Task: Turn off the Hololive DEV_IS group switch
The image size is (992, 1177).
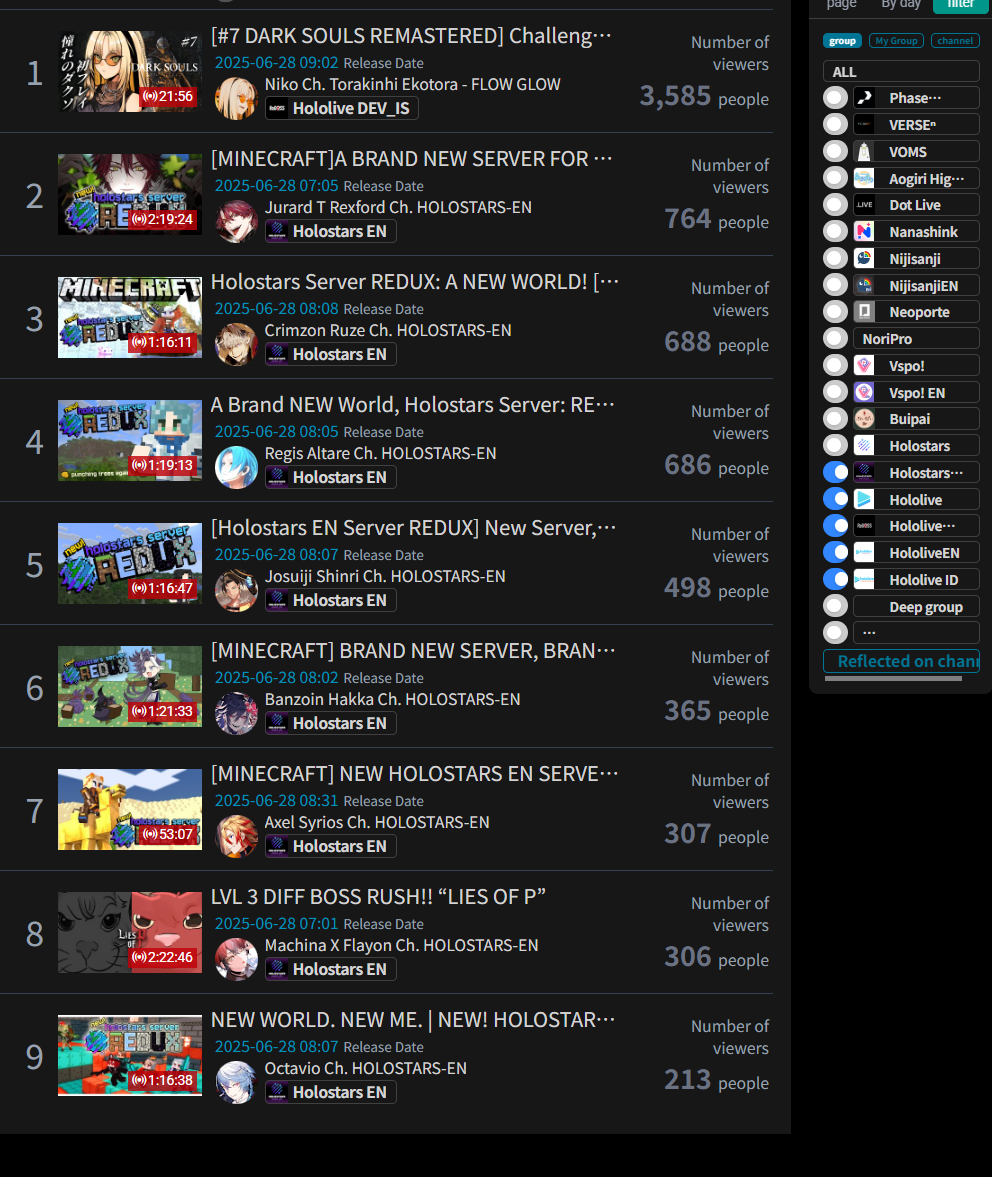Action: (x=835, y=526)
